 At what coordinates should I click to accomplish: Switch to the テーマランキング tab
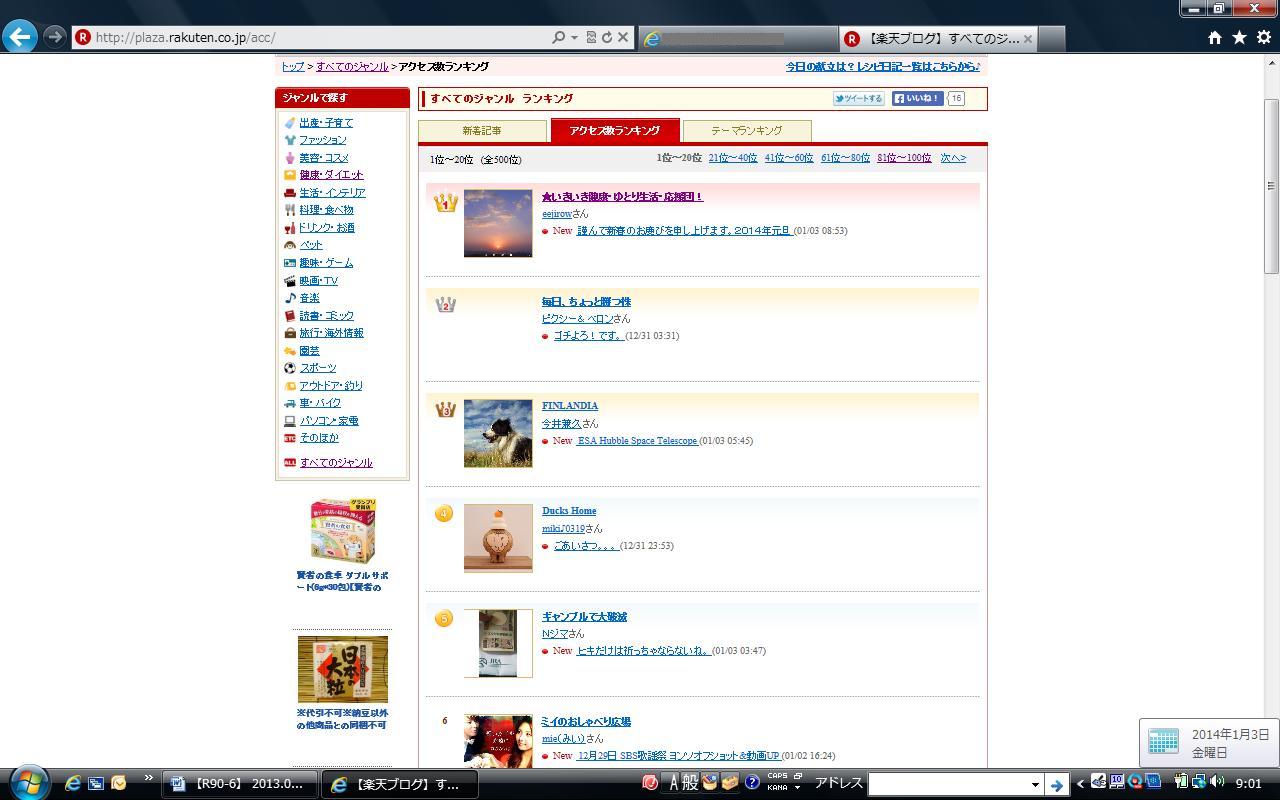[746, 131]
